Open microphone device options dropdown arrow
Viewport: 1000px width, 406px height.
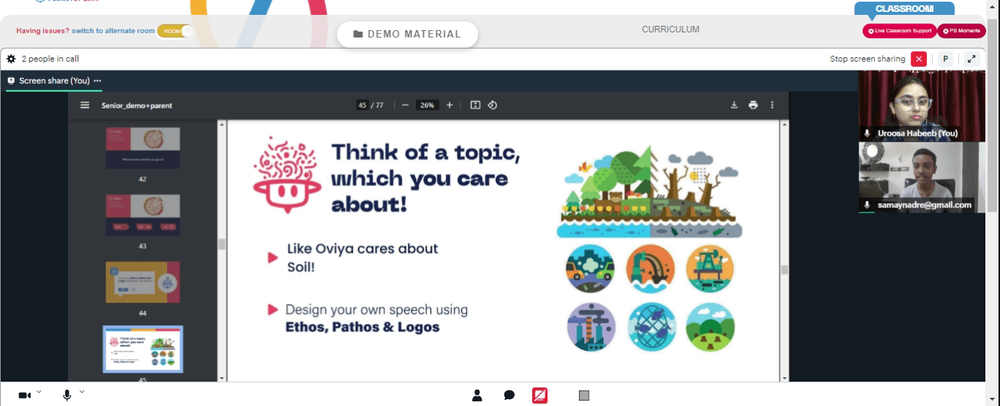82,392
